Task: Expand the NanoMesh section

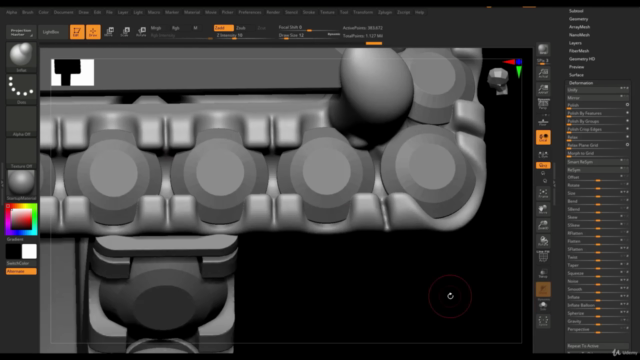Action: (579, 35)
